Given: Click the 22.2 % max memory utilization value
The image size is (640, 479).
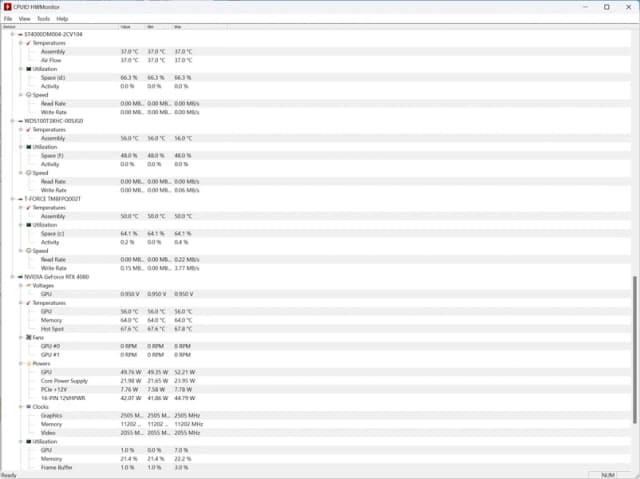Looking at the screenshot, I should coord(182,459).
